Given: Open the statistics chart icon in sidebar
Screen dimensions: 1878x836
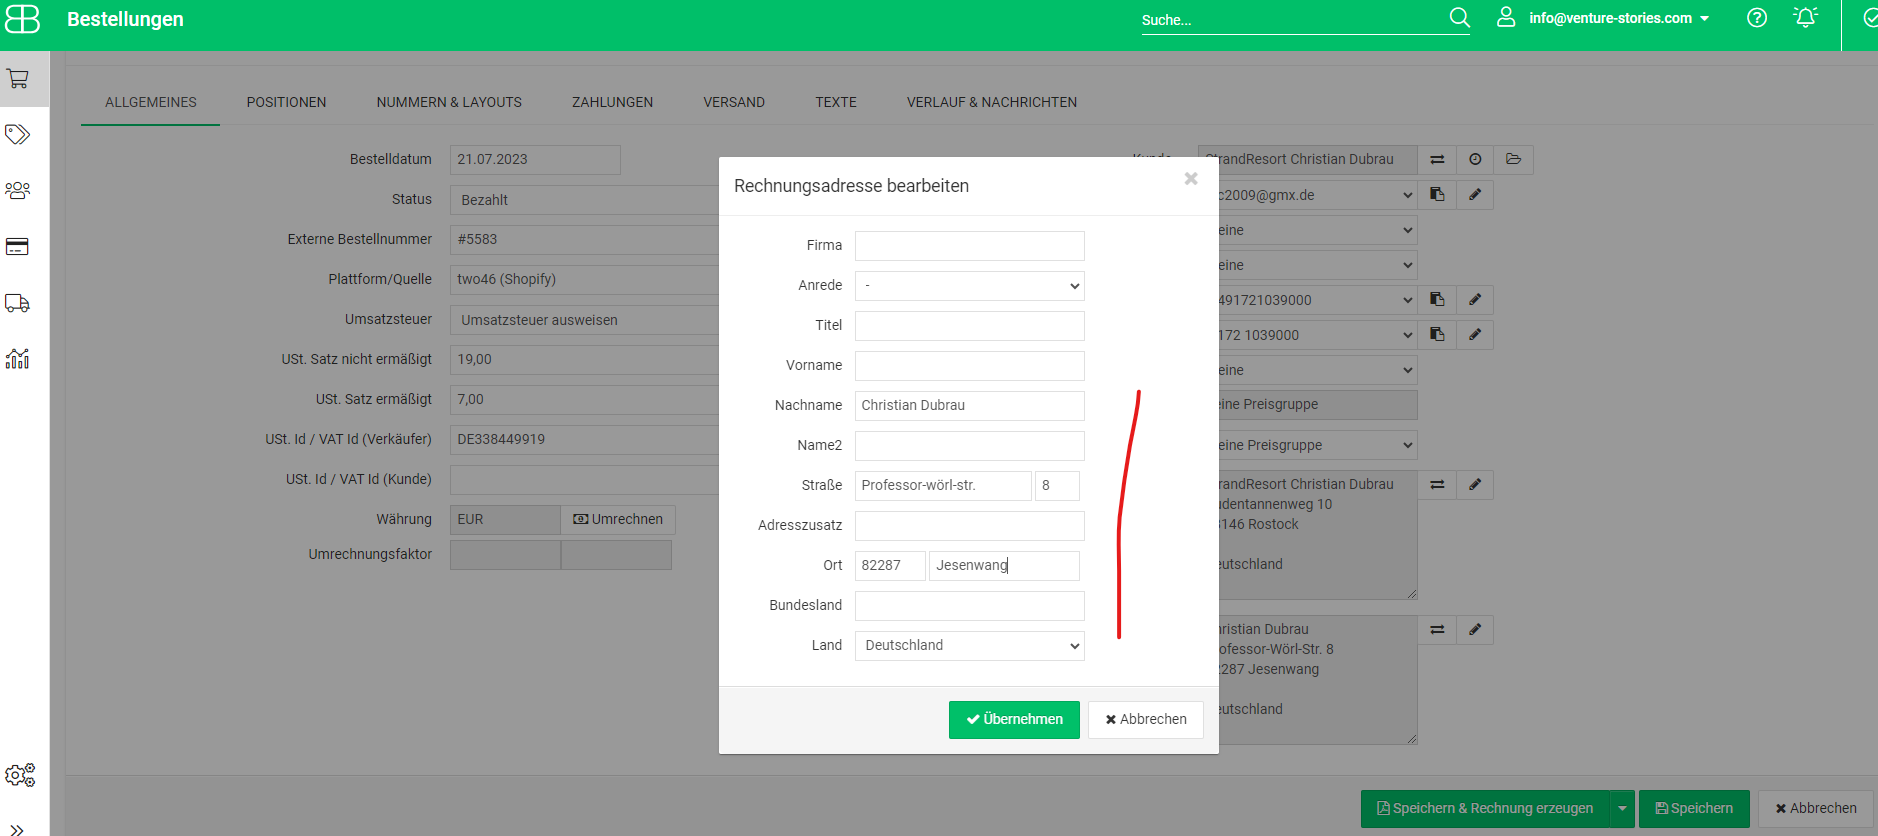Looking at the screenshot, I should (18, 358).
